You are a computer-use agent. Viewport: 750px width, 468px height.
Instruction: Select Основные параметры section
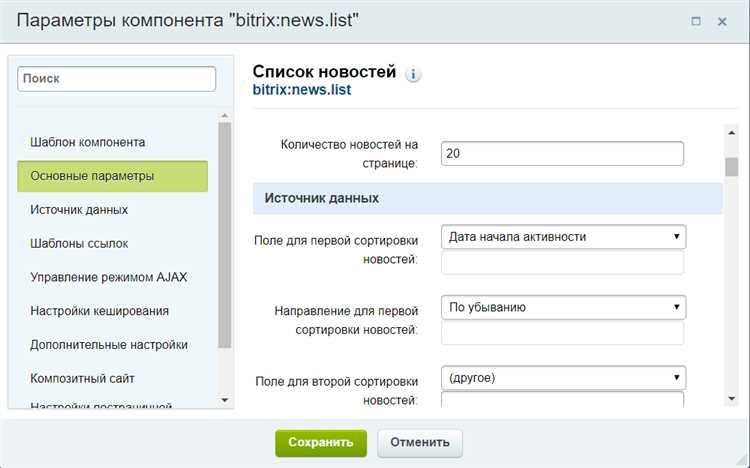tap(112, 176)
